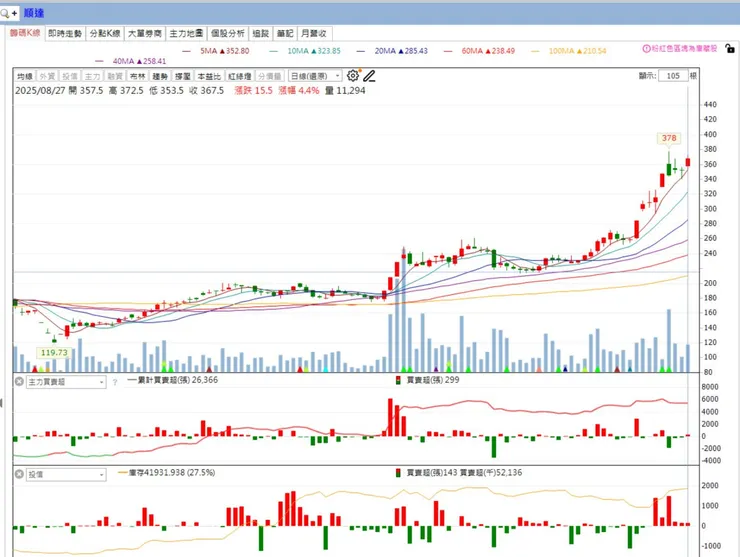
Task: Click the 2025/08/27 date text
Action: (x=40, y=91)
